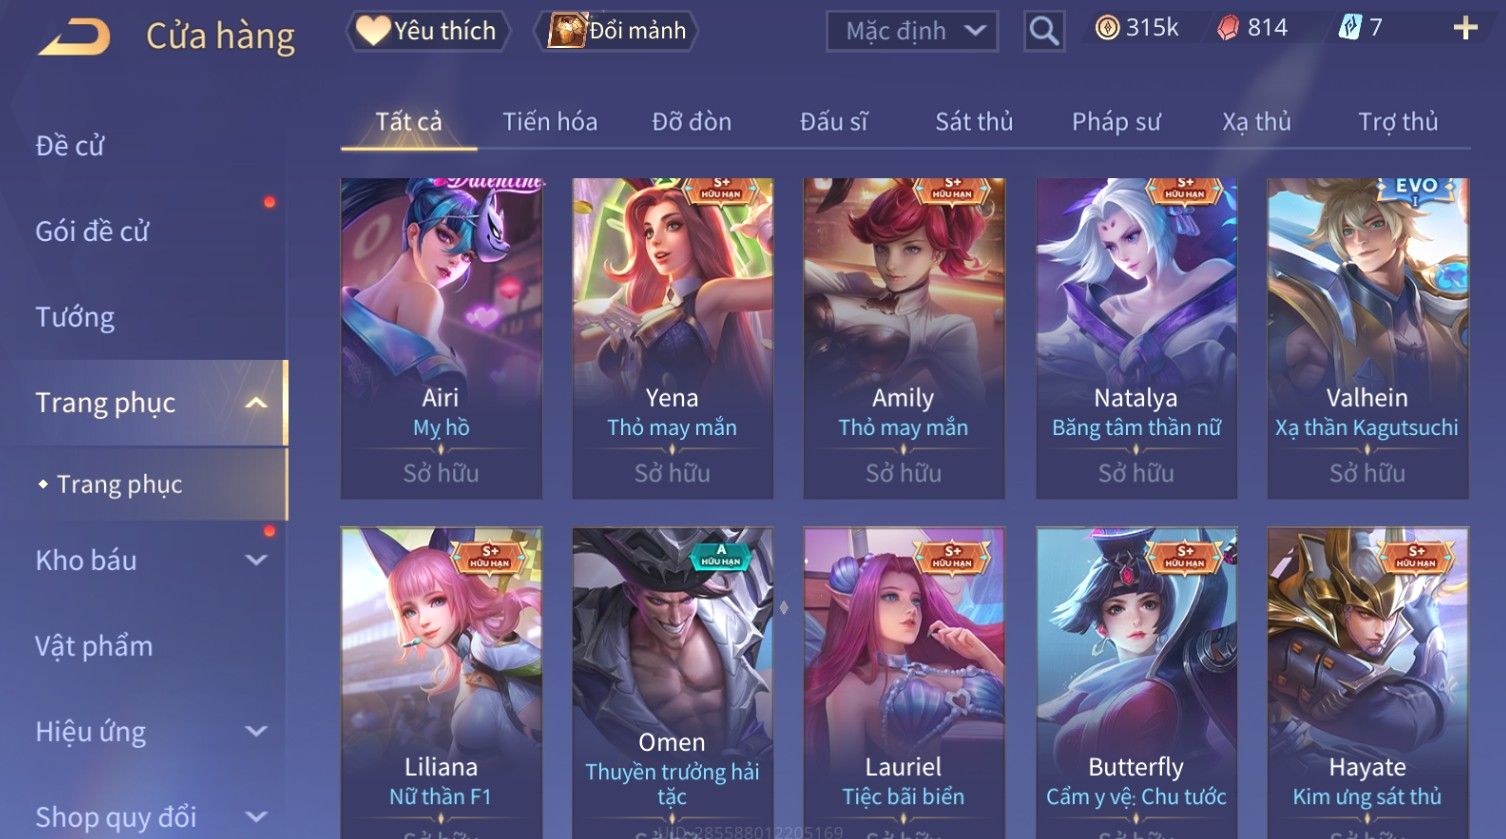Go to Tướng in sidebar
This screenshot has width=1506, height=839.
point(75,317)
